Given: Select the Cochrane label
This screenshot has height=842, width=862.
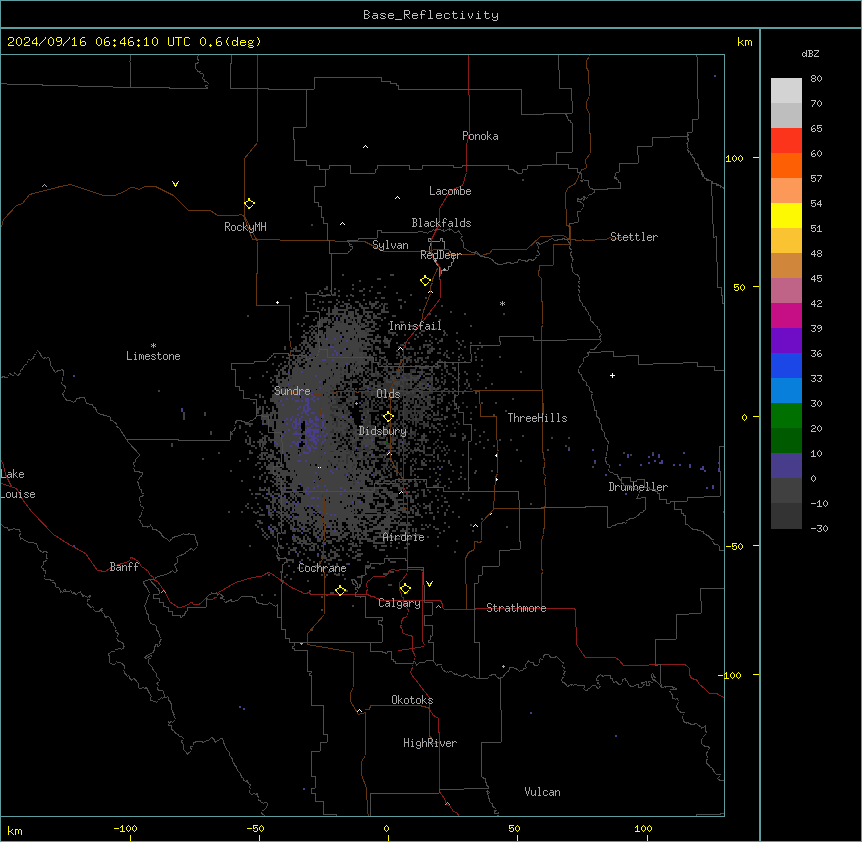Looking at the screenshot, I should [x=322, y=568].
